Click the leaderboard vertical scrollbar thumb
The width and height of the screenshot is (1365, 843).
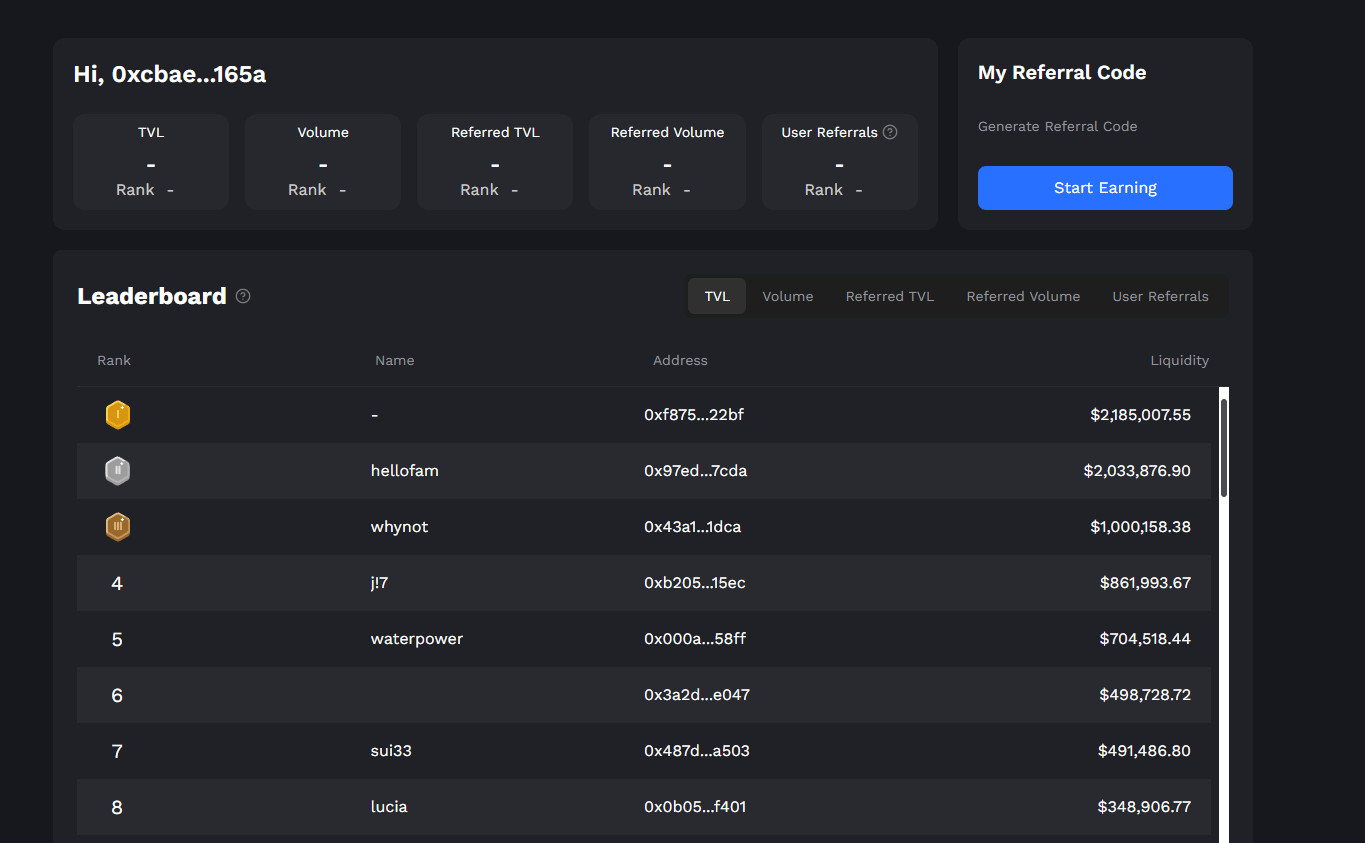(x=1224, y=447)
